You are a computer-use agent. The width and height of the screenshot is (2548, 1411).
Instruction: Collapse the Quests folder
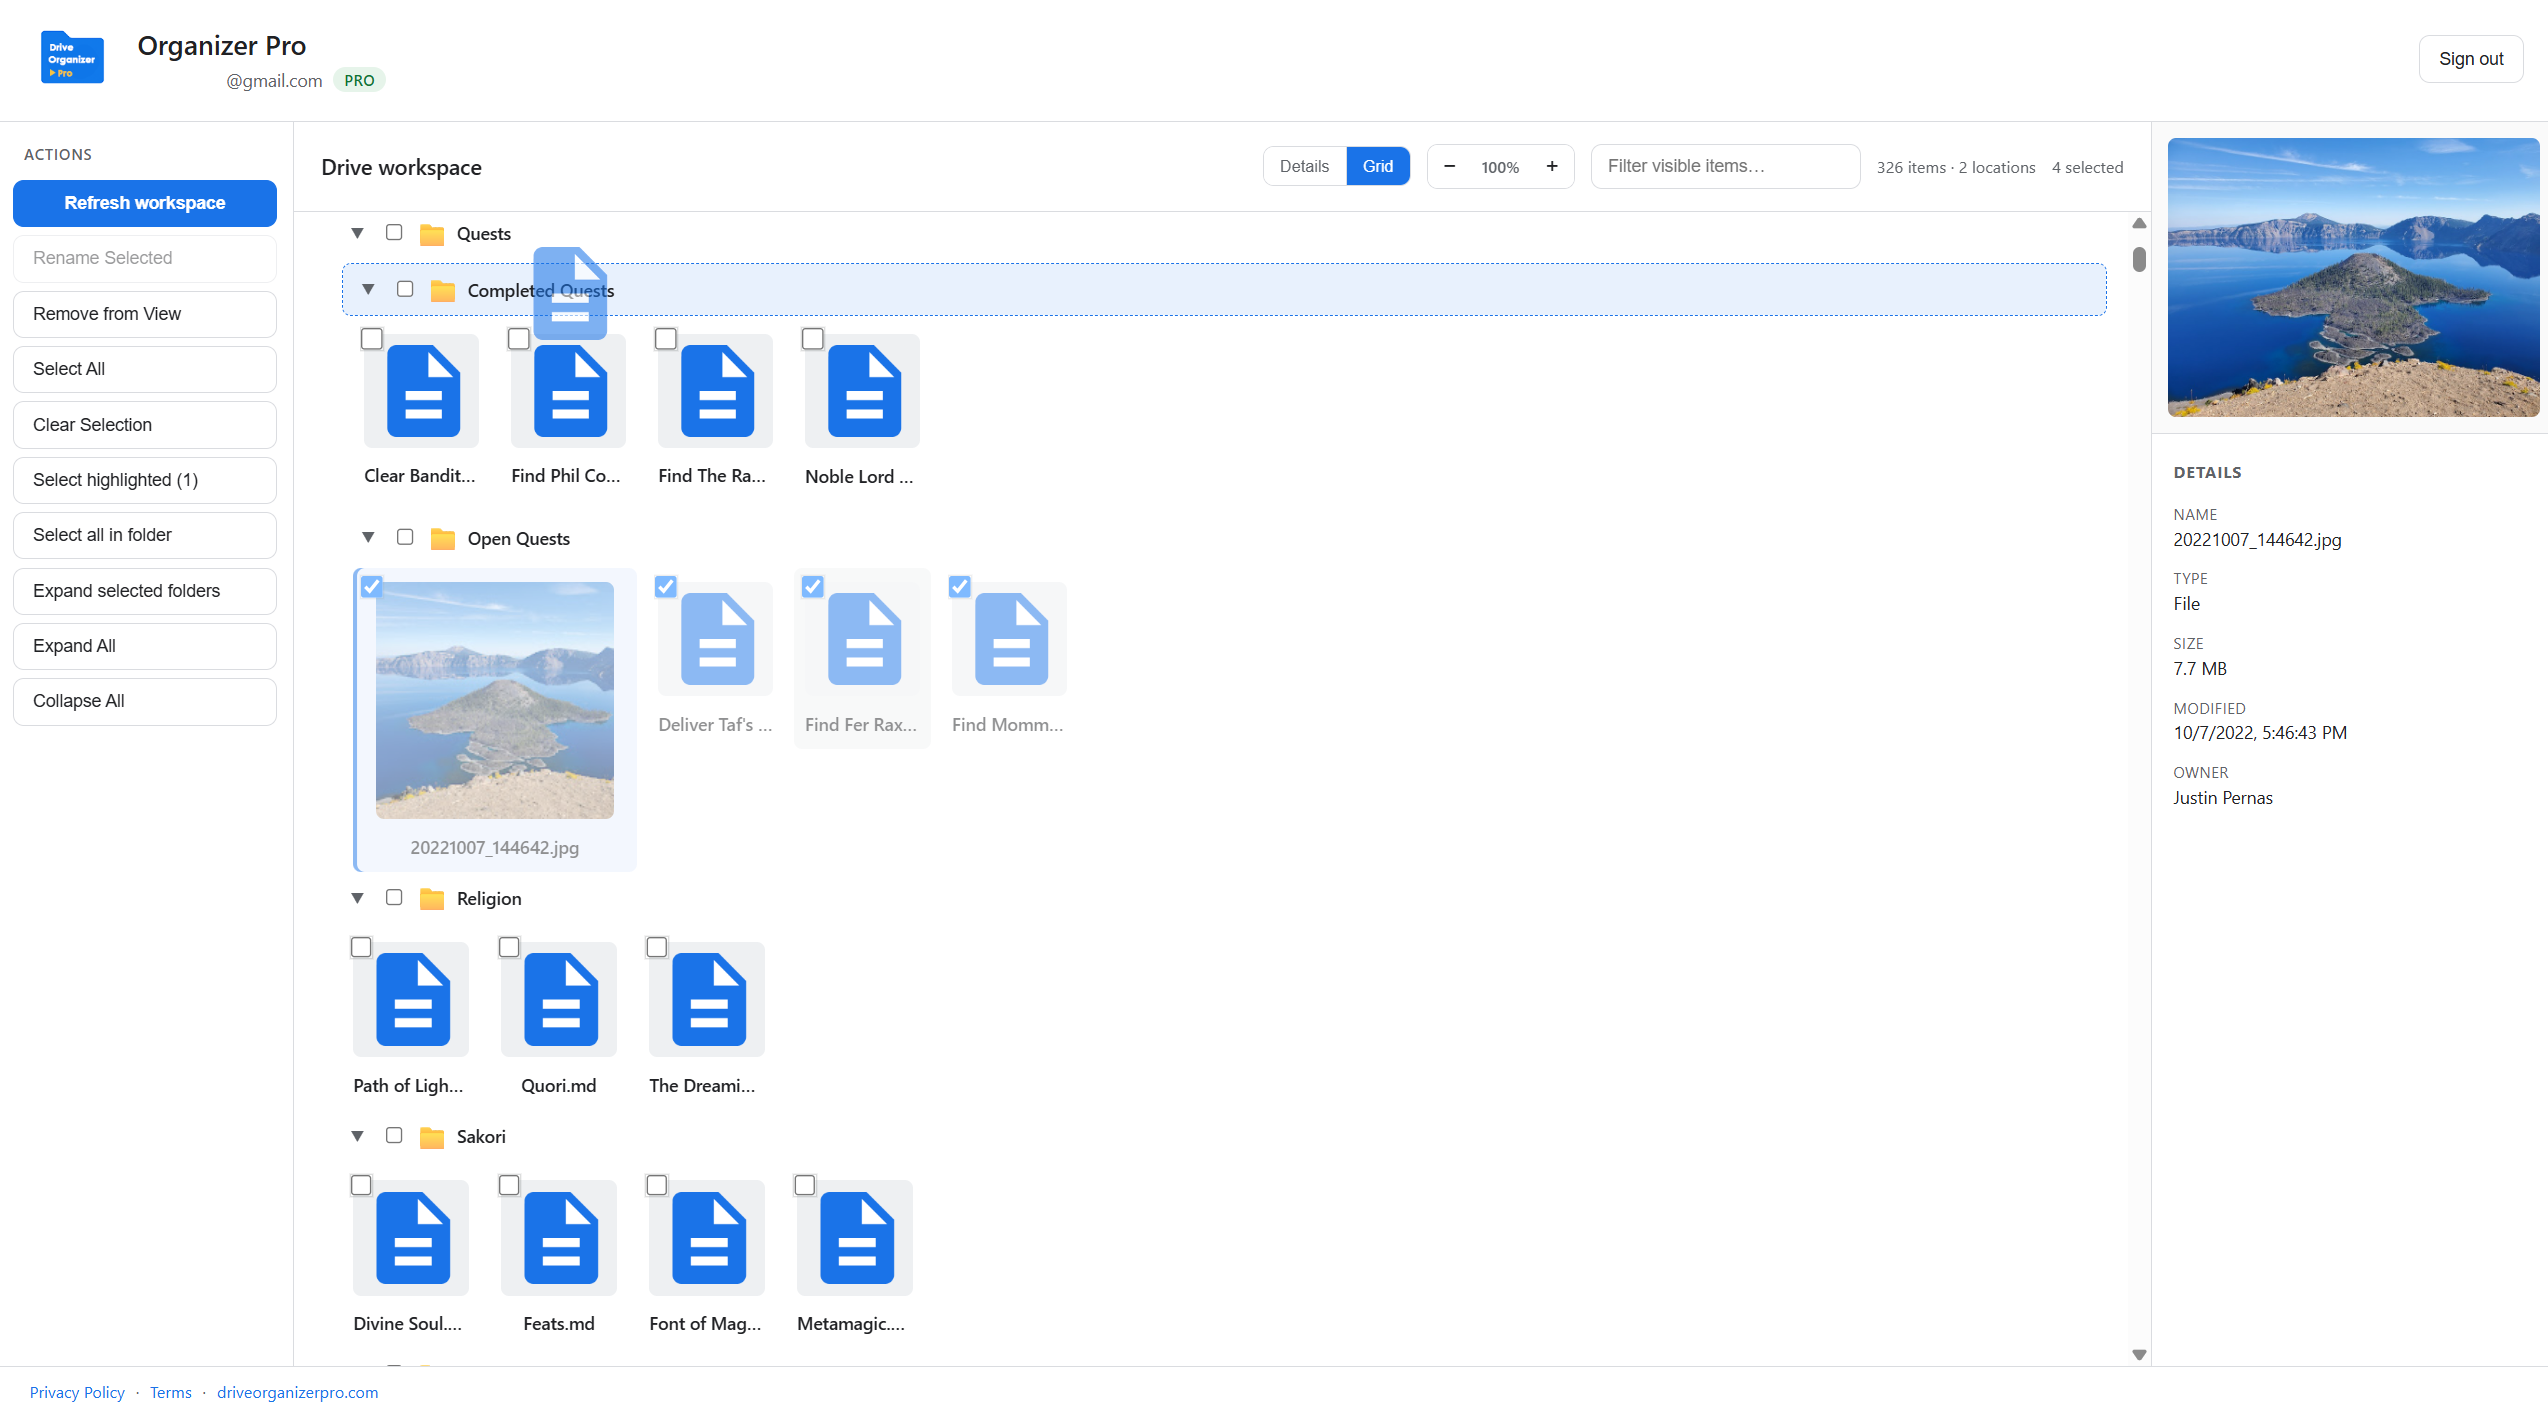[x=357, y=233]
